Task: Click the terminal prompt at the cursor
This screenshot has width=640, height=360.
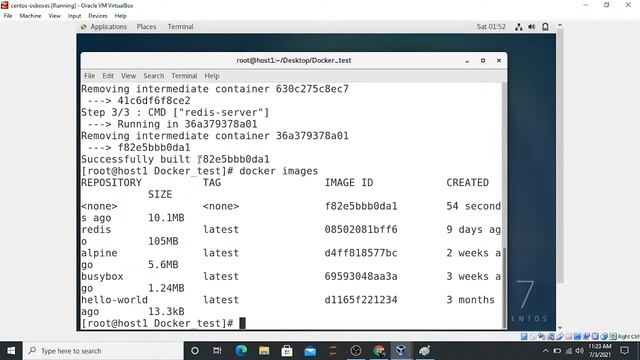Action: pyautogui.click(x=242, y=323)
